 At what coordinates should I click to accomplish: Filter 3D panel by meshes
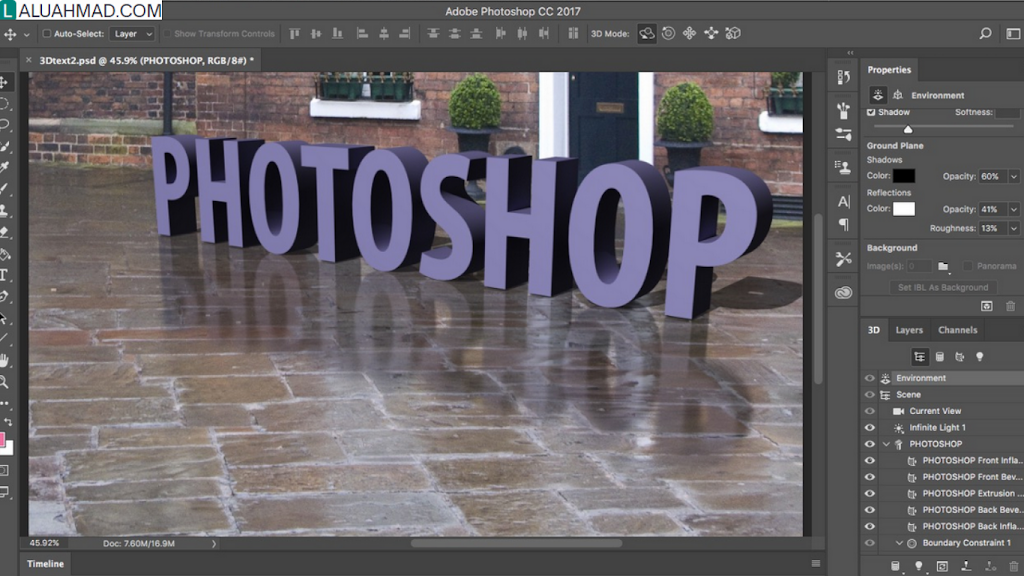[940, 357]
